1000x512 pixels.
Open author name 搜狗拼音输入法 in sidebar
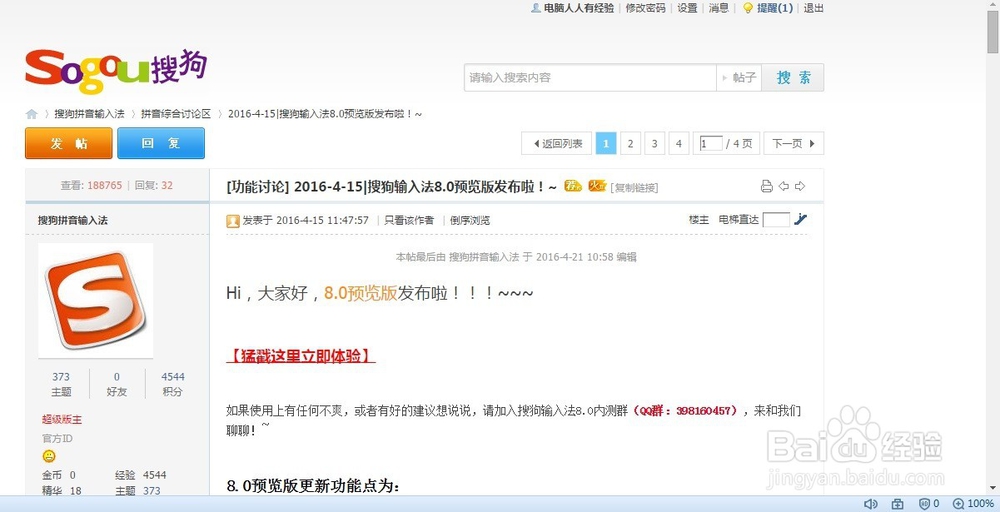[x=73, y=220]
